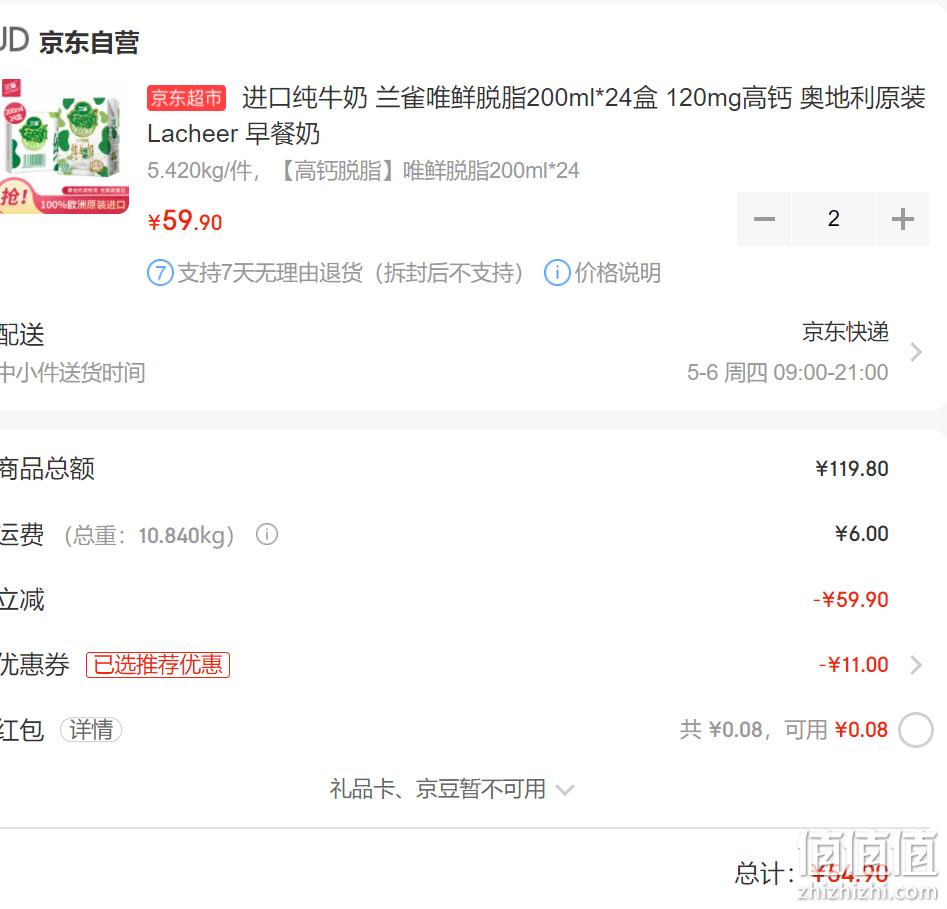Open 价格说明 price explanation link
Screen dimensions: 947x909
click(617, 273)
